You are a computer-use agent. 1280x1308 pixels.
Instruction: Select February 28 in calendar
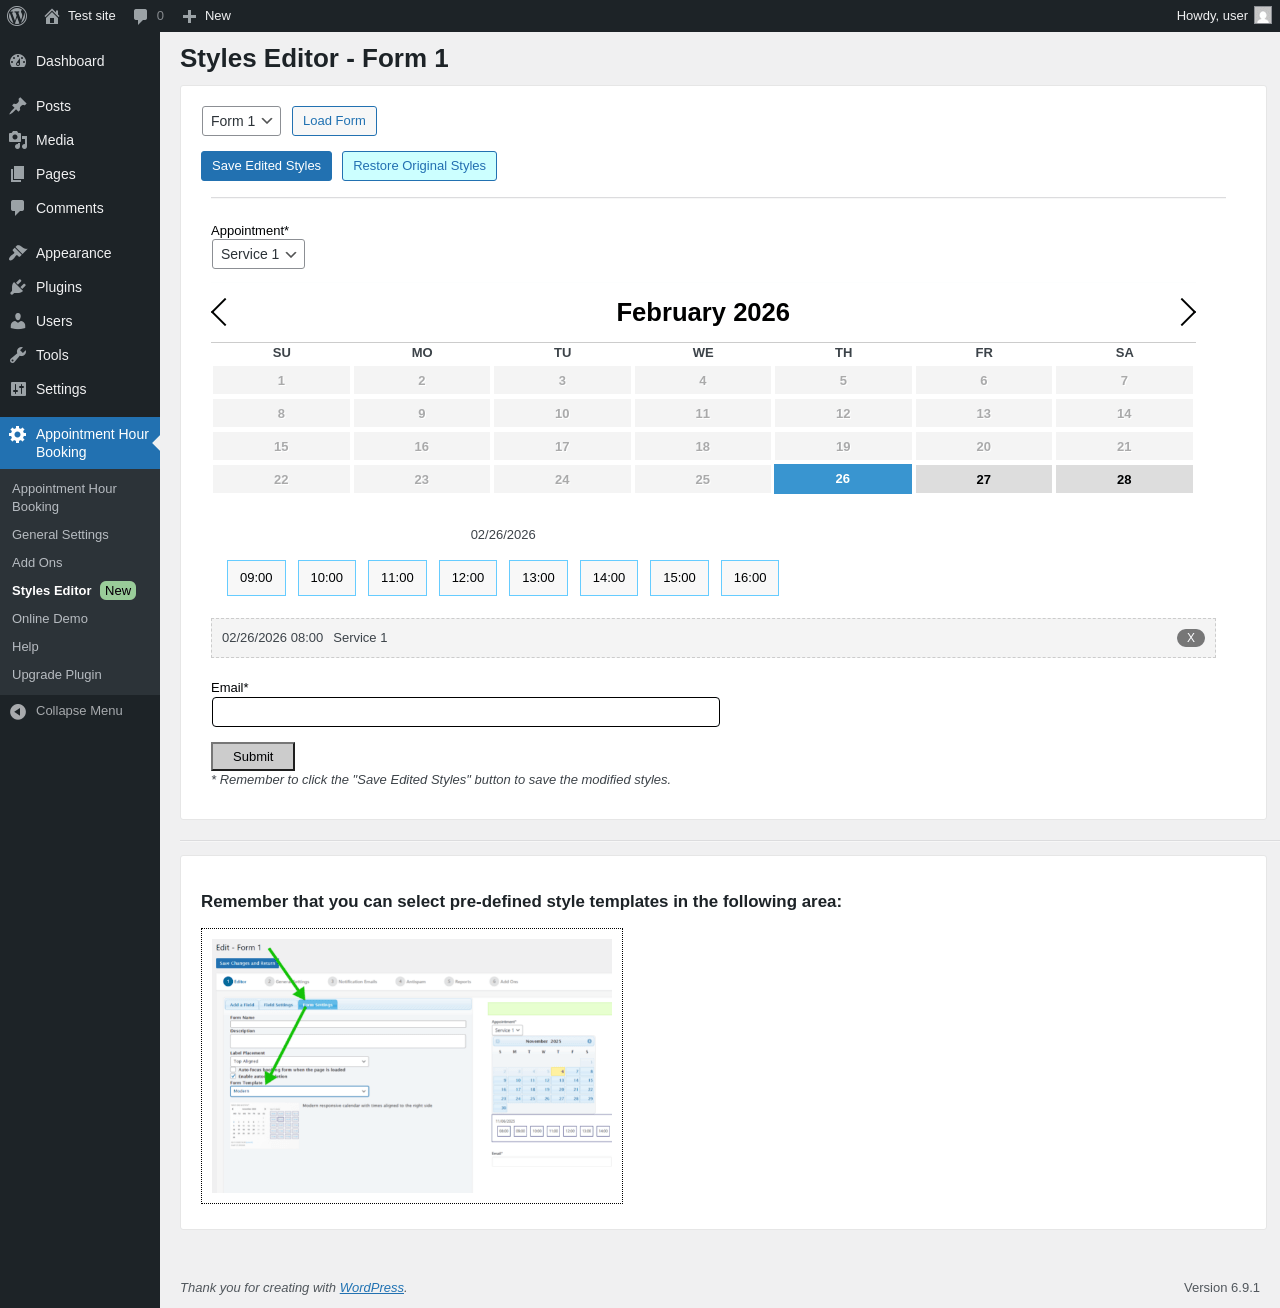point(1124,479)
